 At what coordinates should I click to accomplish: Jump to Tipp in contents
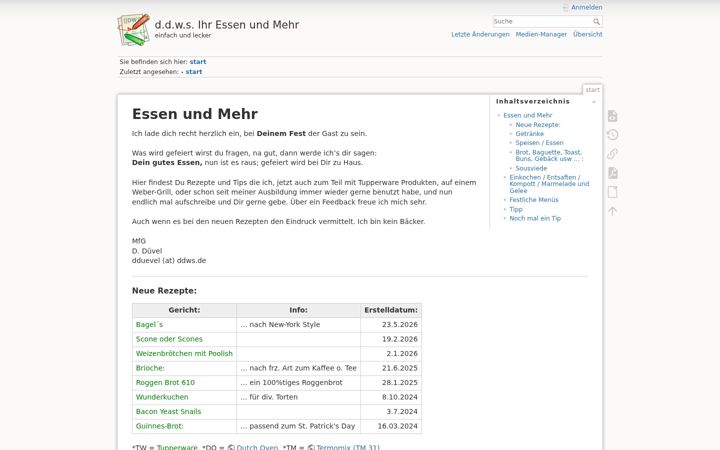516,209
